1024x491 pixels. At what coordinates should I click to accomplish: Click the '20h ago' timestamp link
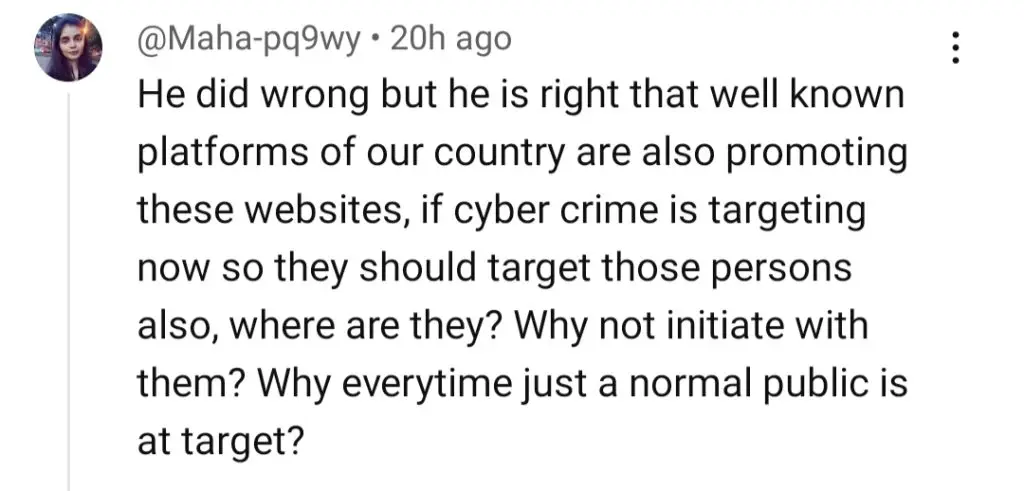(x=450, y=40)
